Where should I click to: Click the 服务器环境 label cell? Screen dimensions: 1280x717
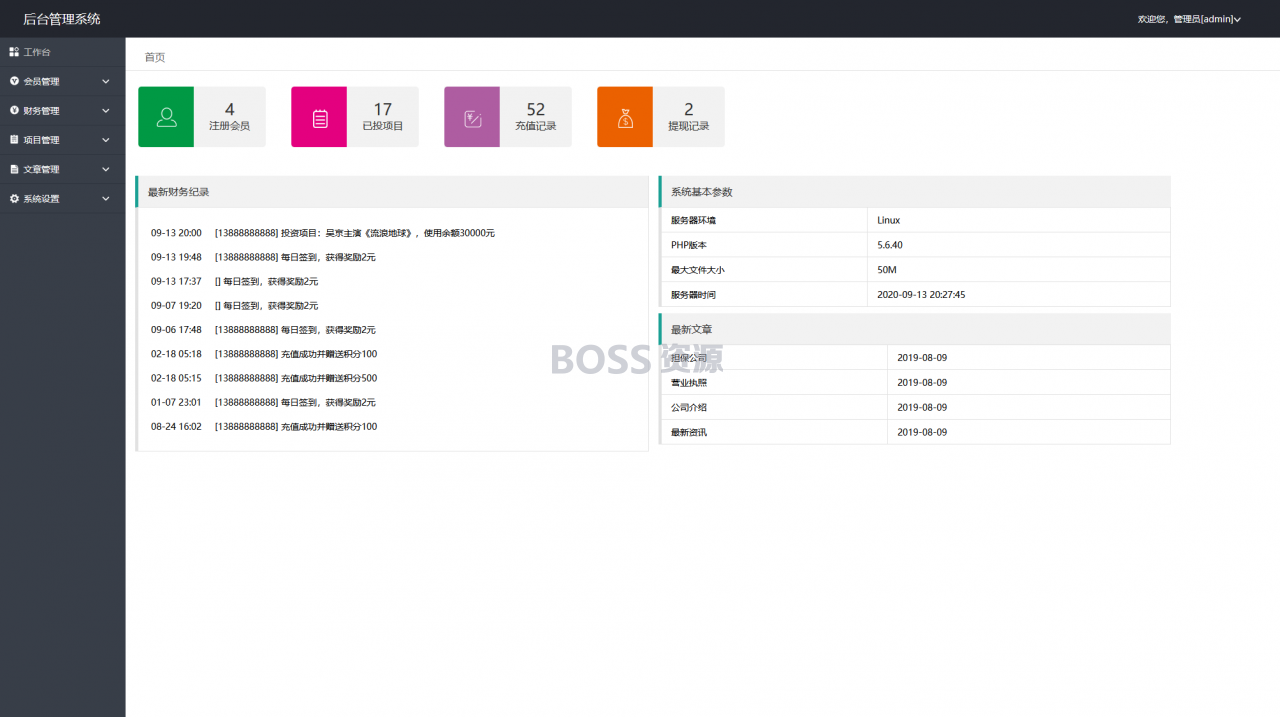tap(764, 220)
